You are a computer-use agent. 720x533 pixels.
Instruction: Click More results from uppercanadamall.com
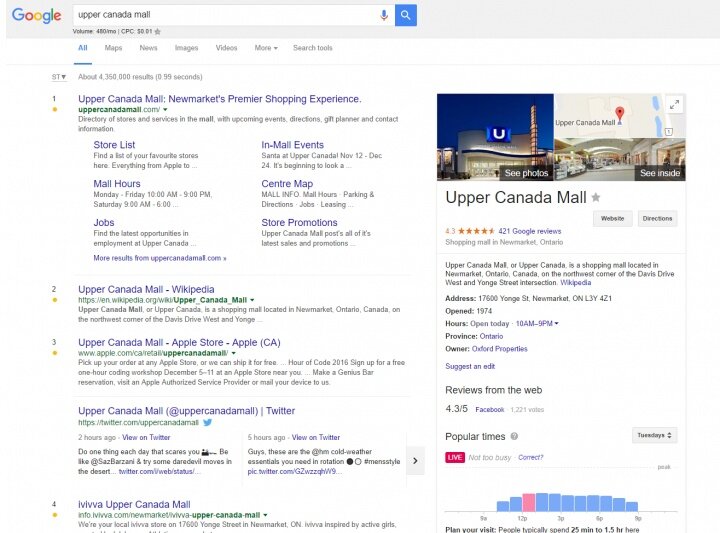[160, 258]
